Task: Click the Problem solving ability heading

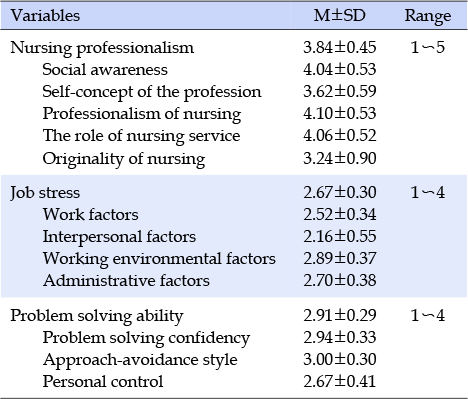Action: tap(97, 316)
